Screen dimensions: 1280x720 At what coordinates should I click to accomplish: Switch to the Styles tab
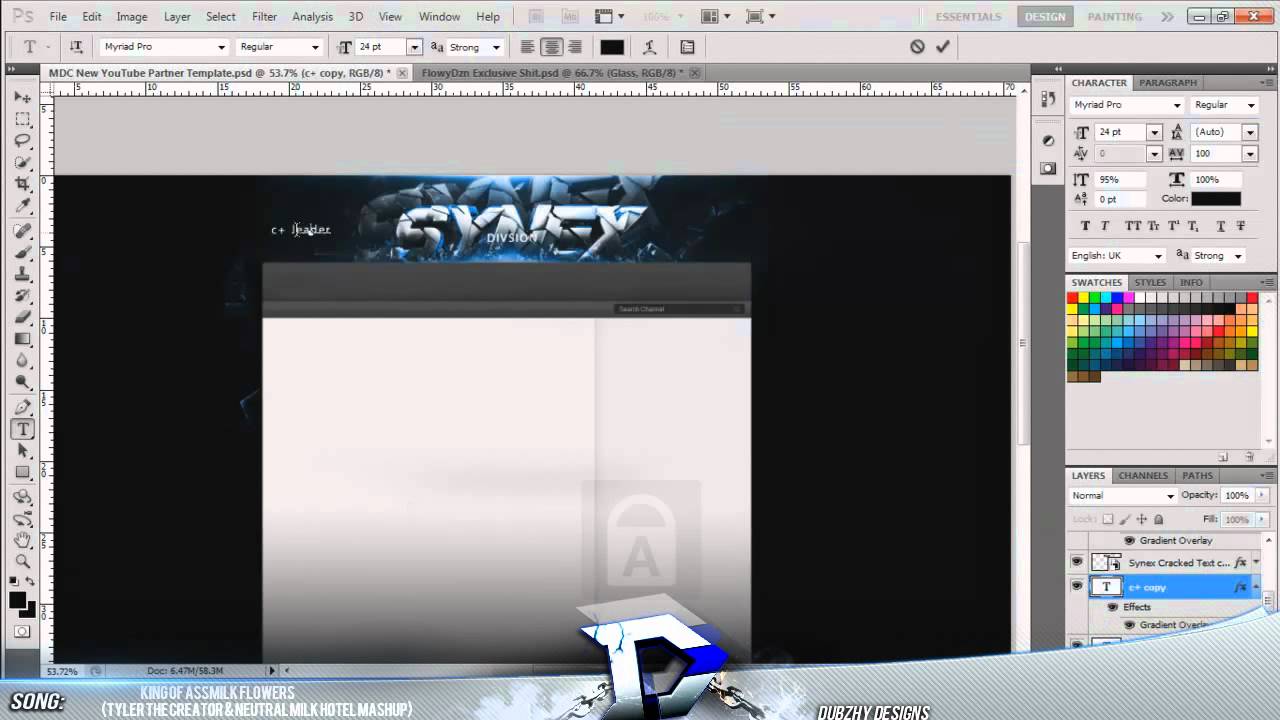click(1150, 283)
